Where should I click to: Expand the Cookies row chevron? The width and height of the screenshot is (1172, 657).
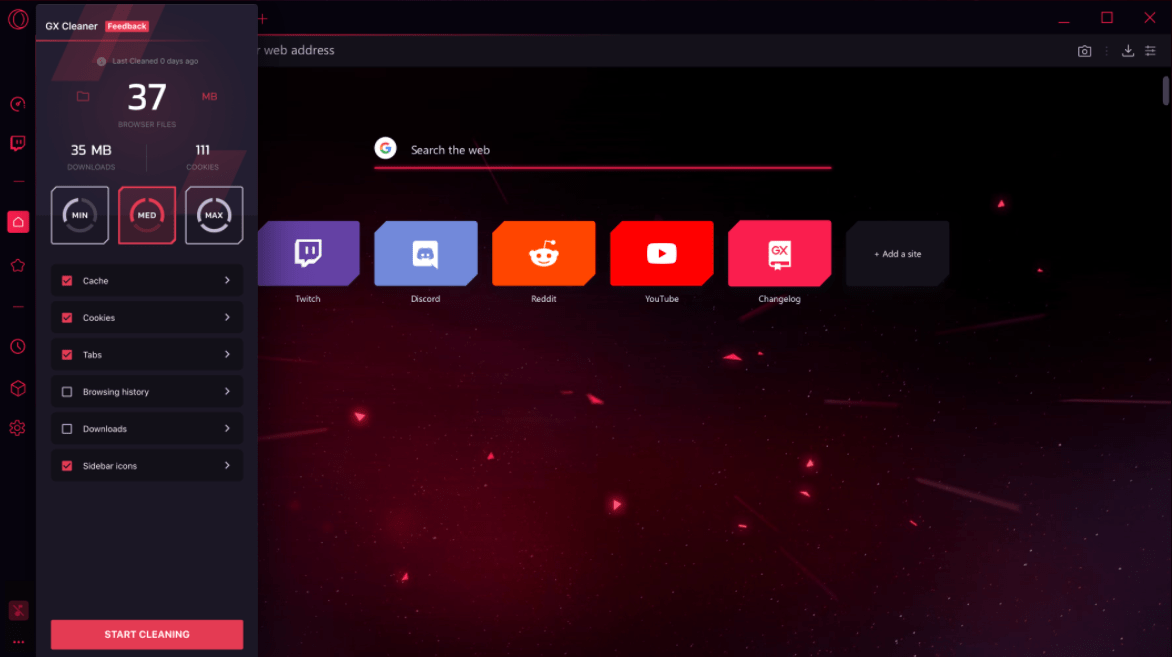click(227, 317)
